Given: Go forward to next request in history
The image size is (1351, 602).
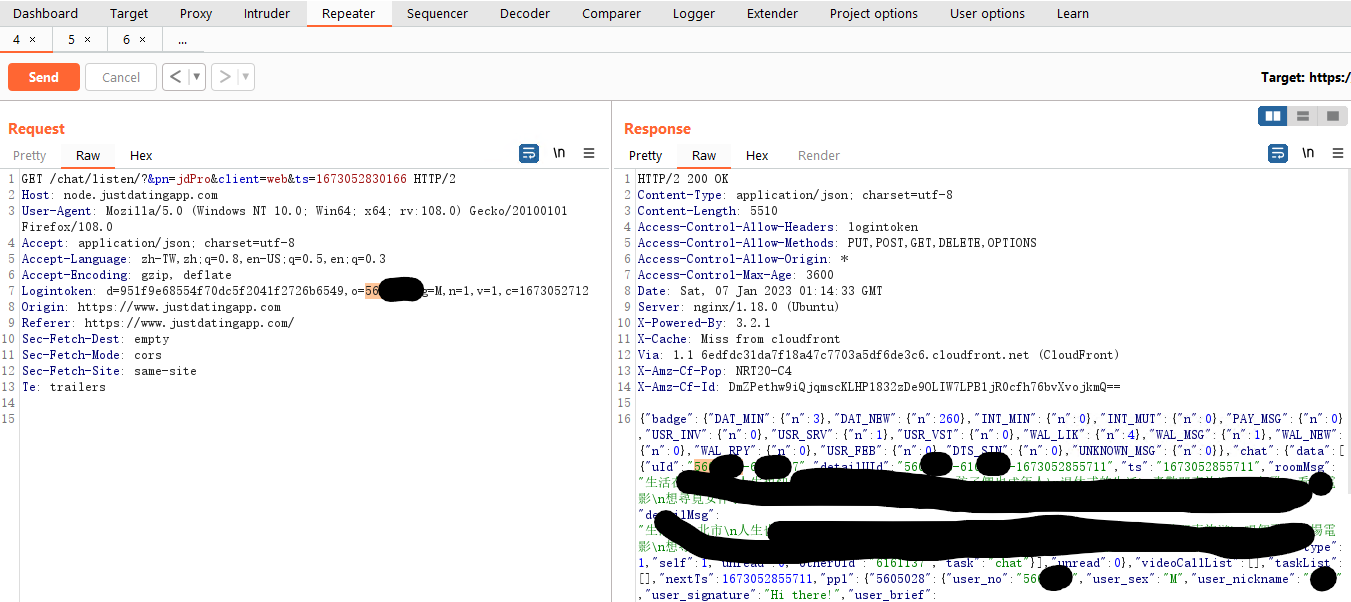Looking at the screenshot, I should (x=225, y=77).
